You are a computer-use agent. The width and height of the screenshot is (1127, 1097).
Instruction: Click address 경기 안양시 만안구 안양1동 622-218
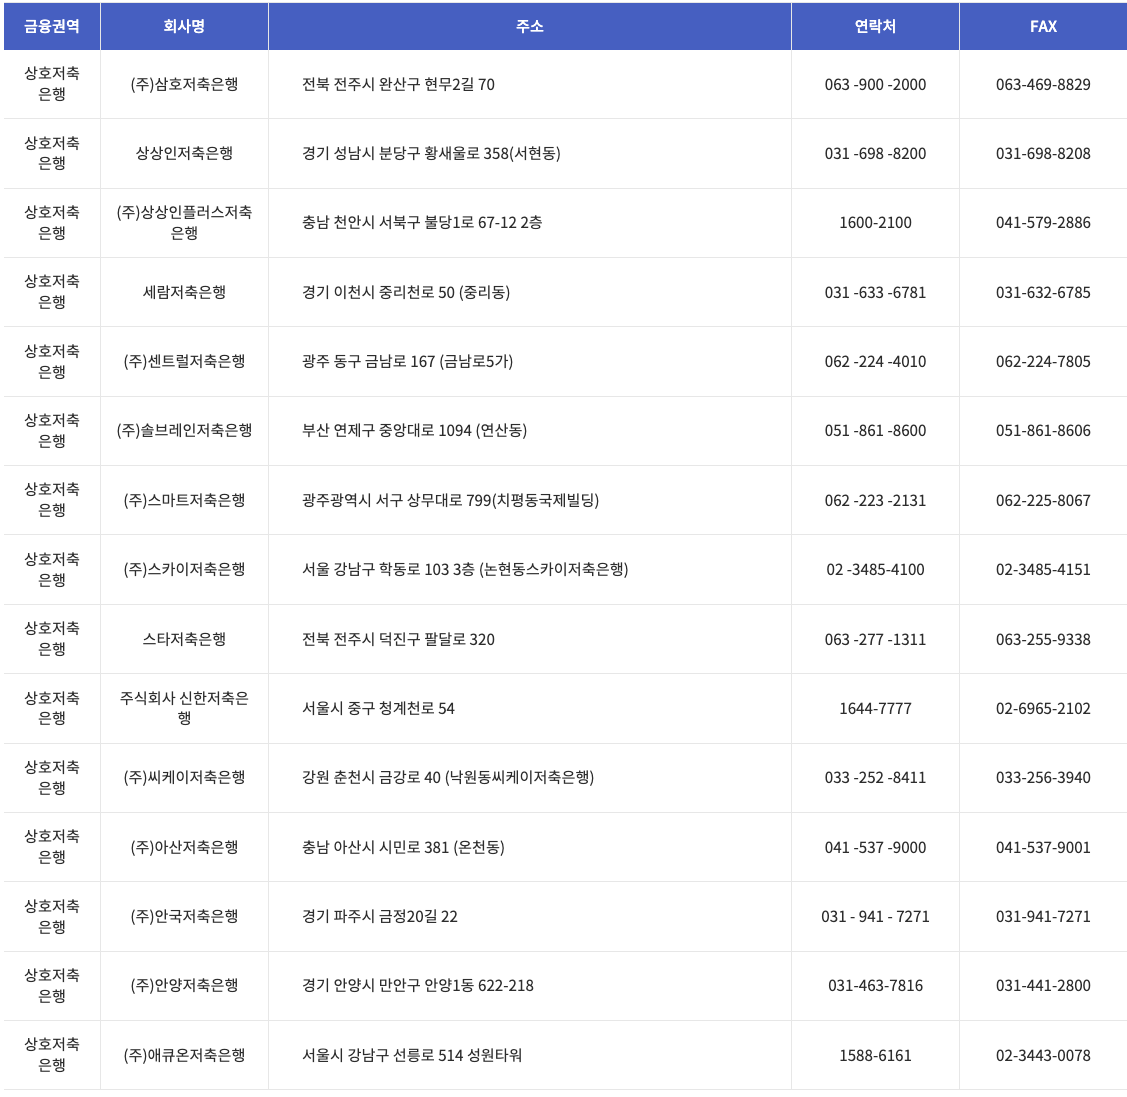coord(418,985)
